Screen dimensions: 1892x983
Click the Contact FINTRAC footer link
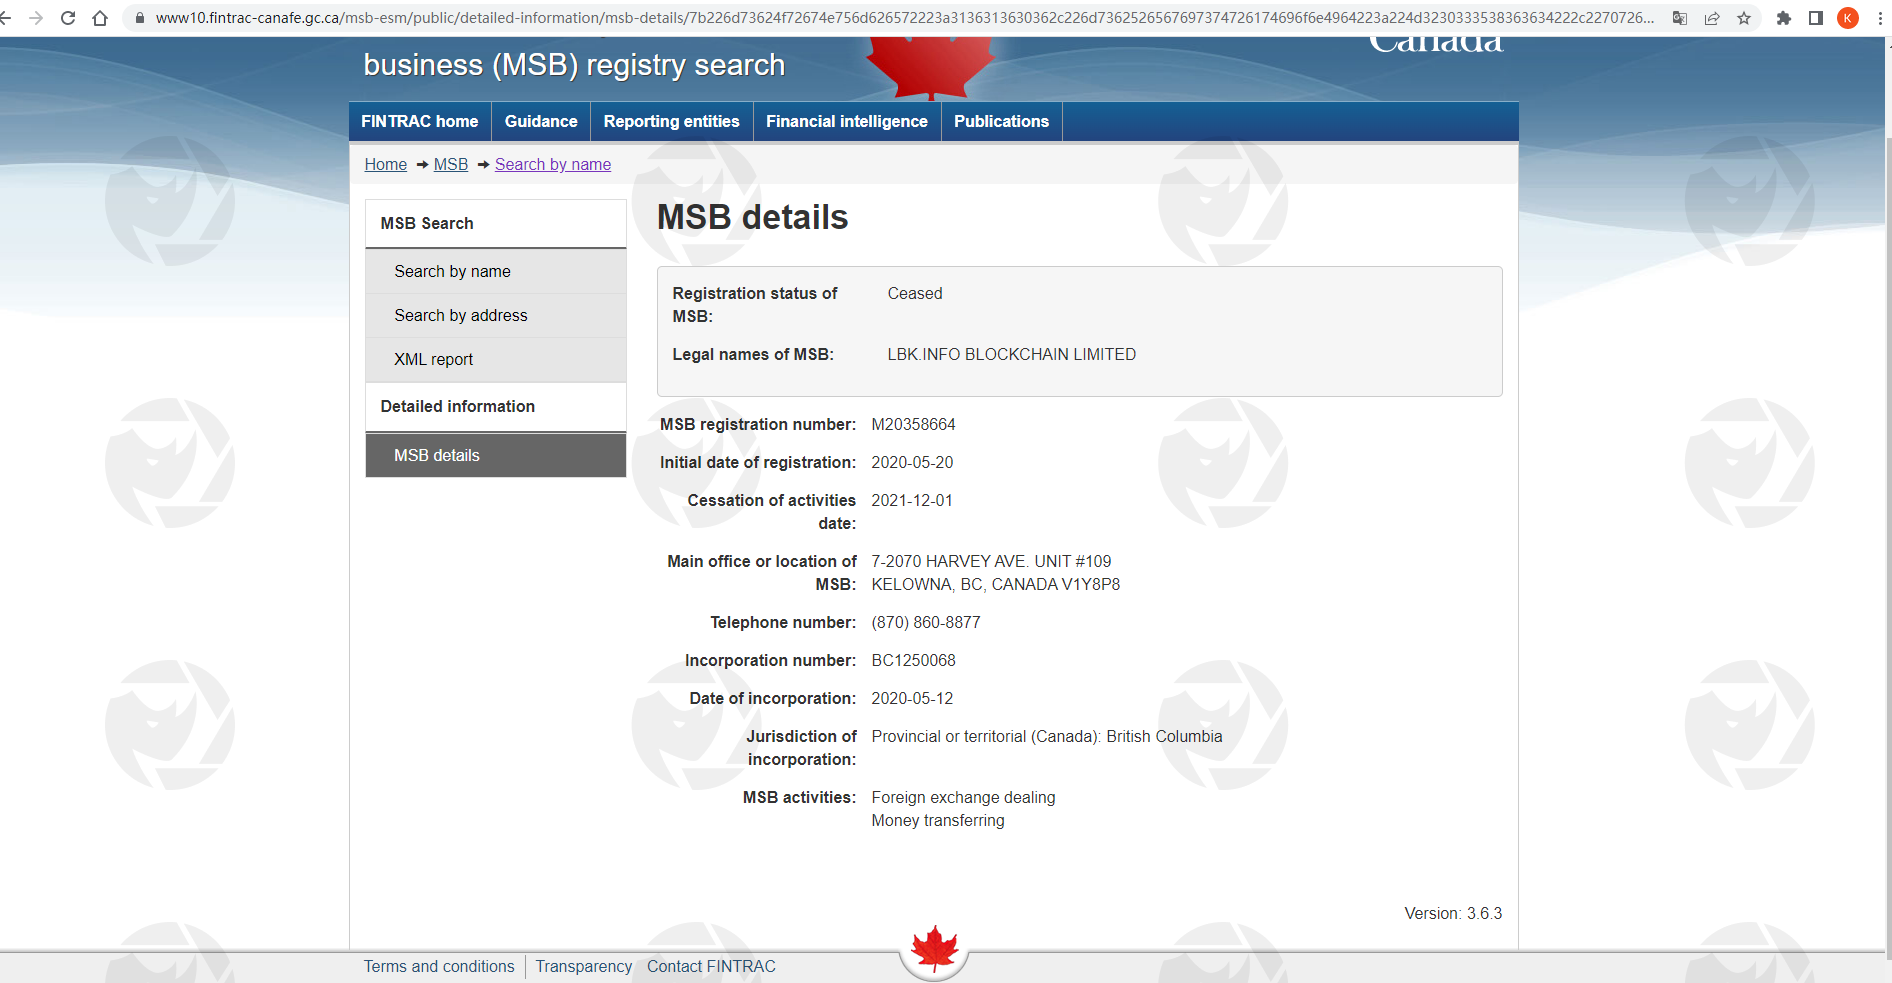tap(710, 966)
